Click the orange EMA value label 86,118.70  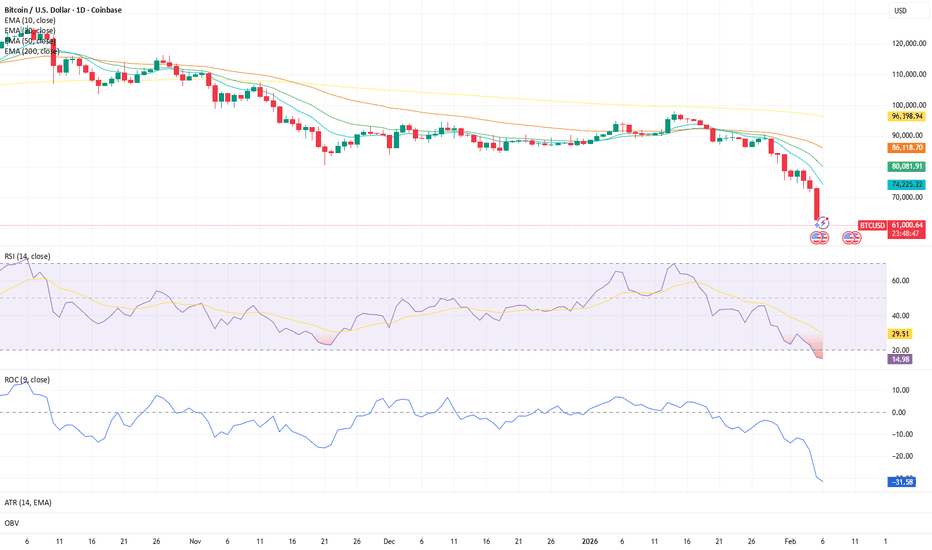907,147
